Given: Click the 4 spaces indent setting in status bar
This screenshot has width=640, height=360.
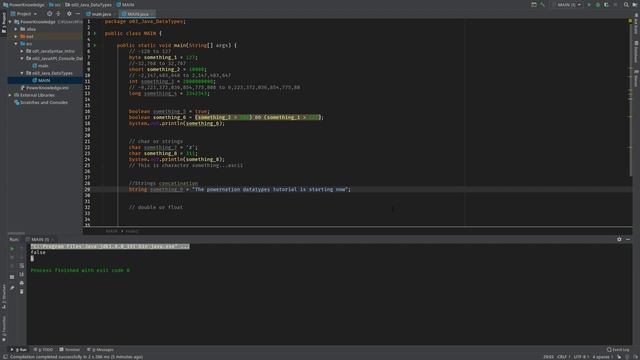Looking at the screenshot, I should click(602, 357).
